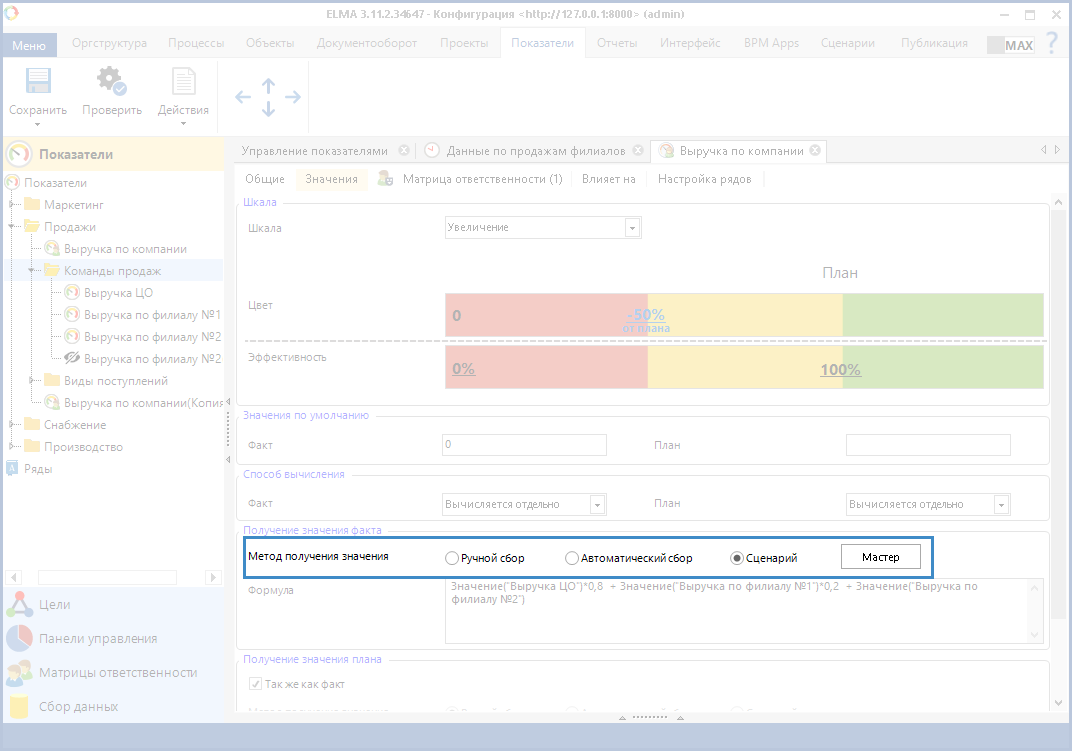Open Панели управления sidebar section
This screenshot has width=1072, height=751.
click(x=97, y=638)
